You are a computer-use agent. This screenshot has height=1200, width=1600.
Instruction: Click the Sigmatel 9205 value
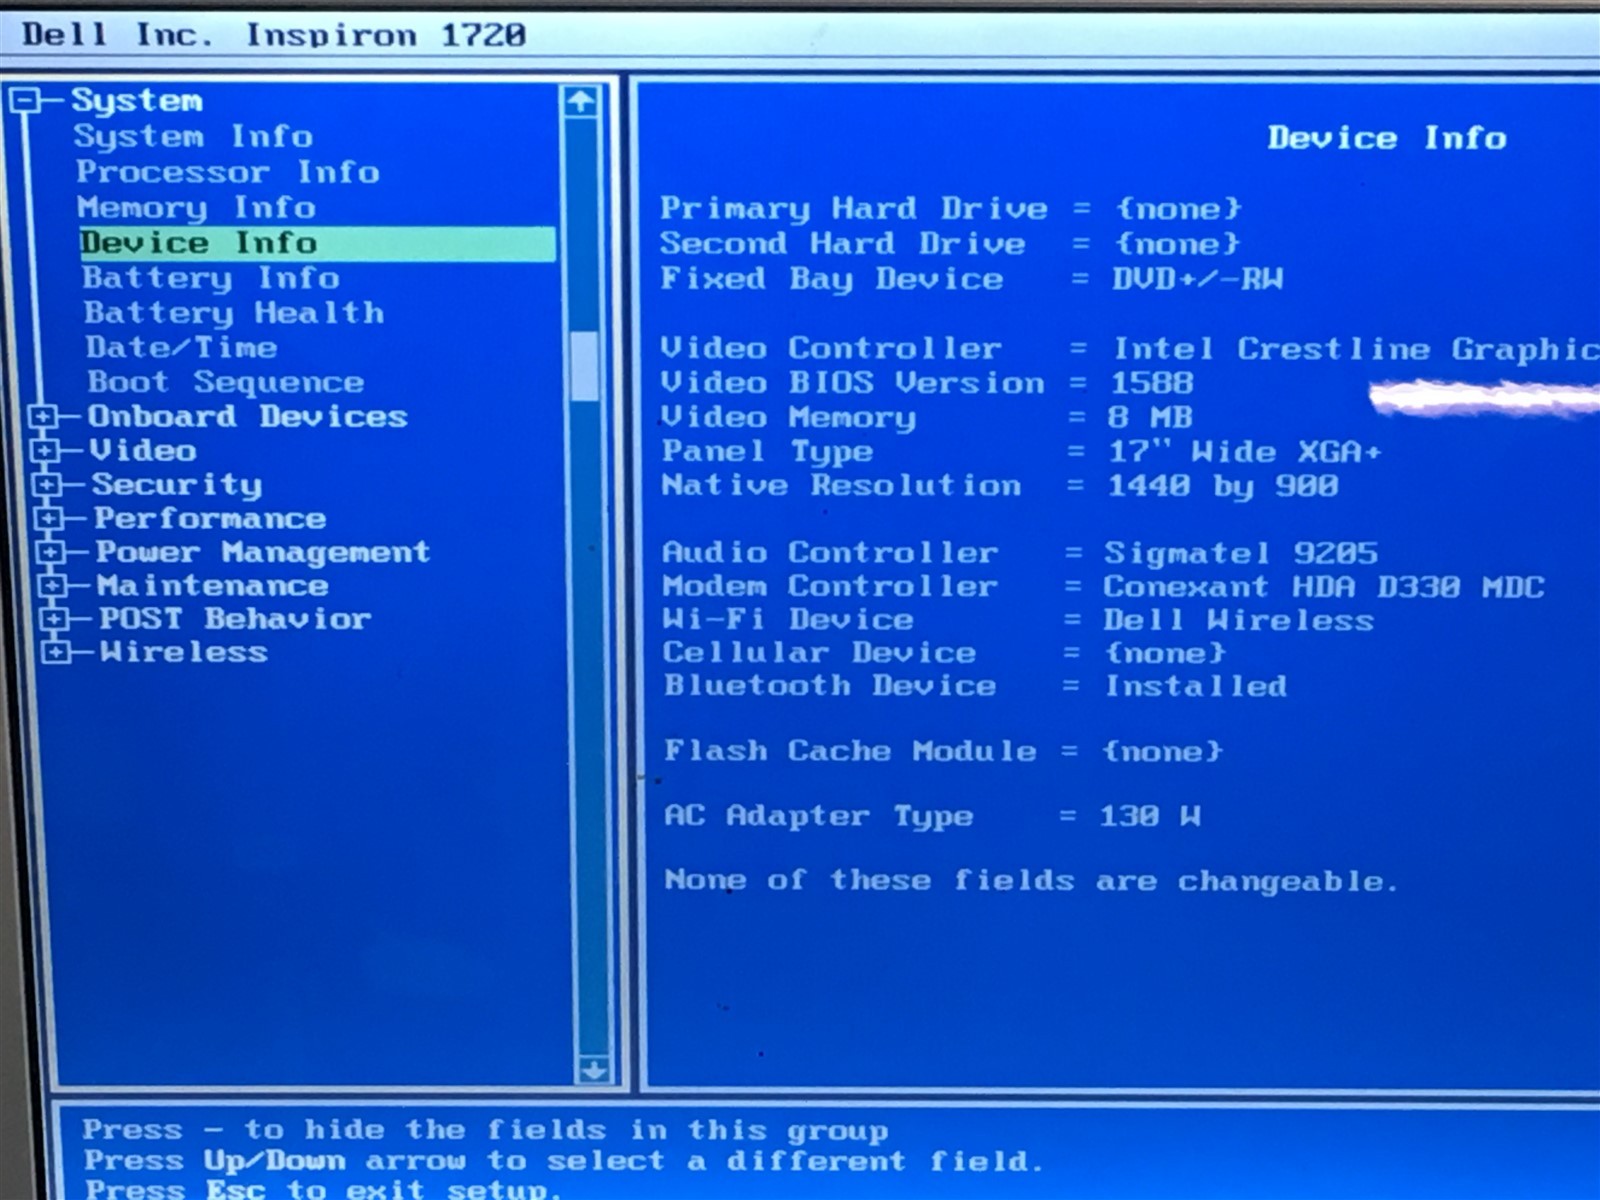point(1241,553)
